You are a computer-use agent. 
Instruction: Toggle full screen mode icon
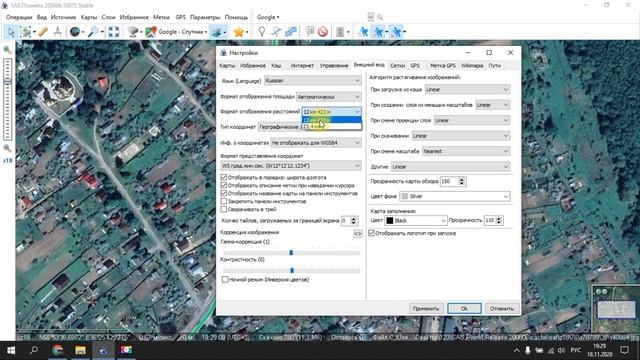click(x=114, y=32)
